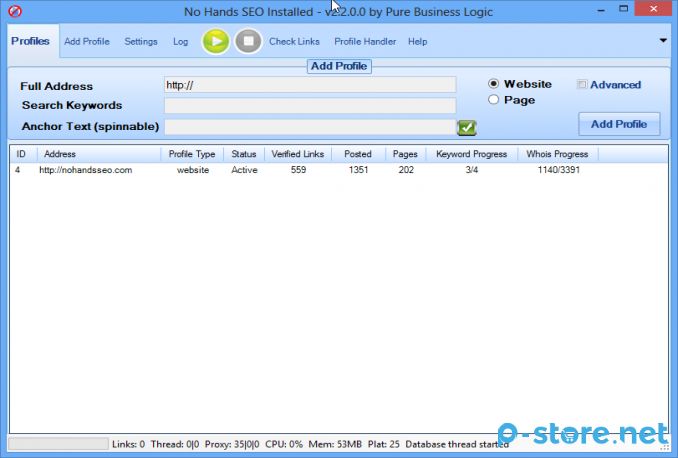Click Check Links in the toolbar

(x=294, y=42)
